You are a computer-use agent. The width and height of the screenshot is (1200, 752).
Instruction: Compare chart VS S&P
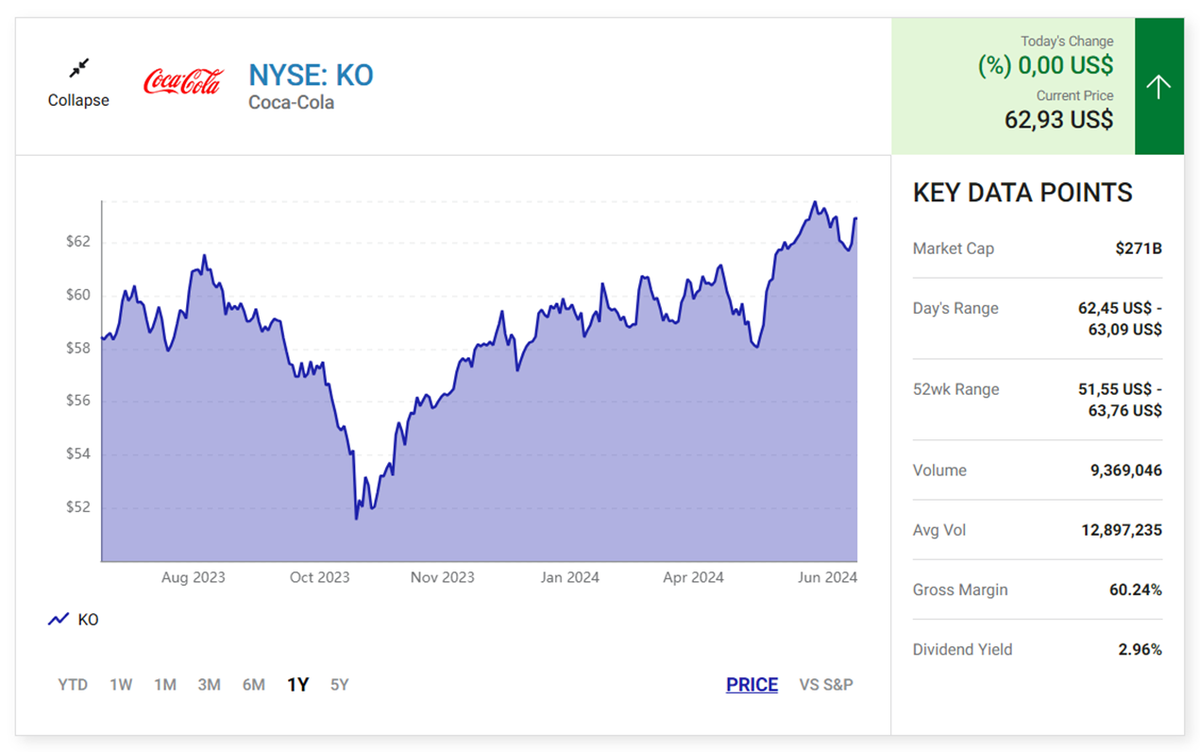(x=826, y=685)
